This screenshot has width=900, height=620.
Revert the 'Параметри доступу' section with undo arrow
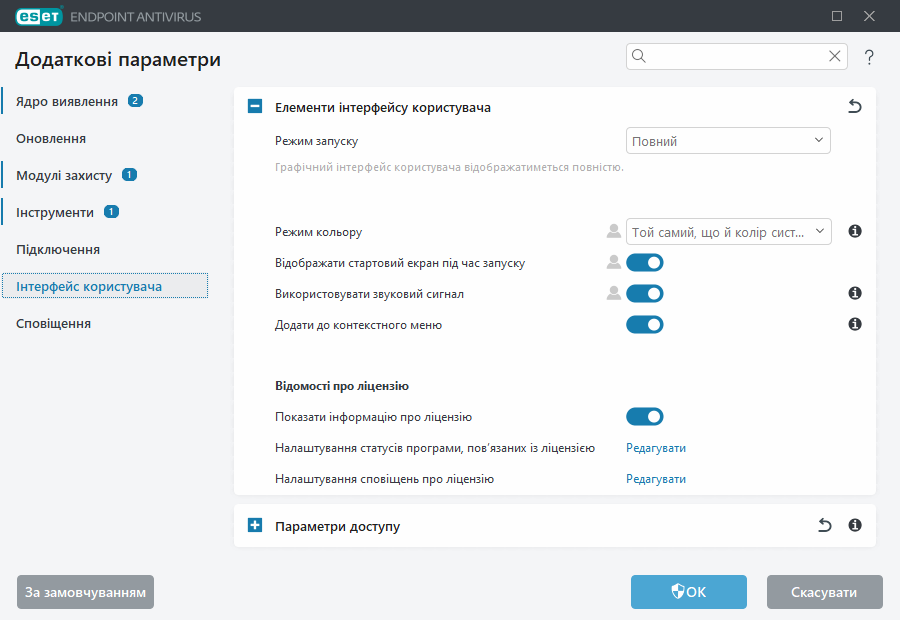pyautogui.click(x=825, y=525)
